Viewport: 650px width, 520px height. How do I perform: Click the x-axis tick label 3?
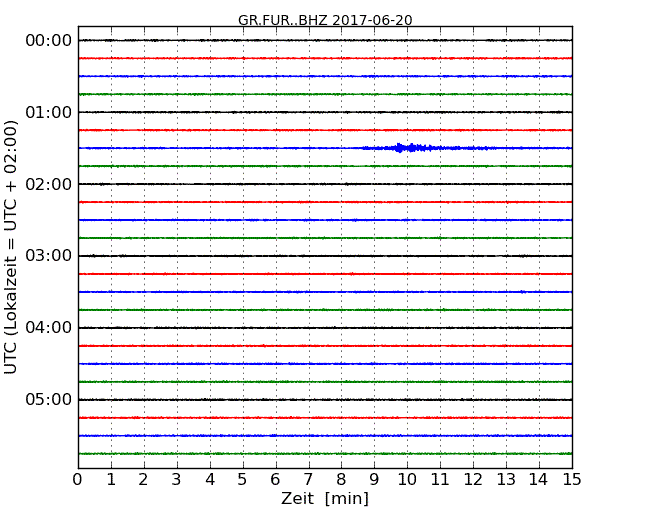click(x=177, y=480)
